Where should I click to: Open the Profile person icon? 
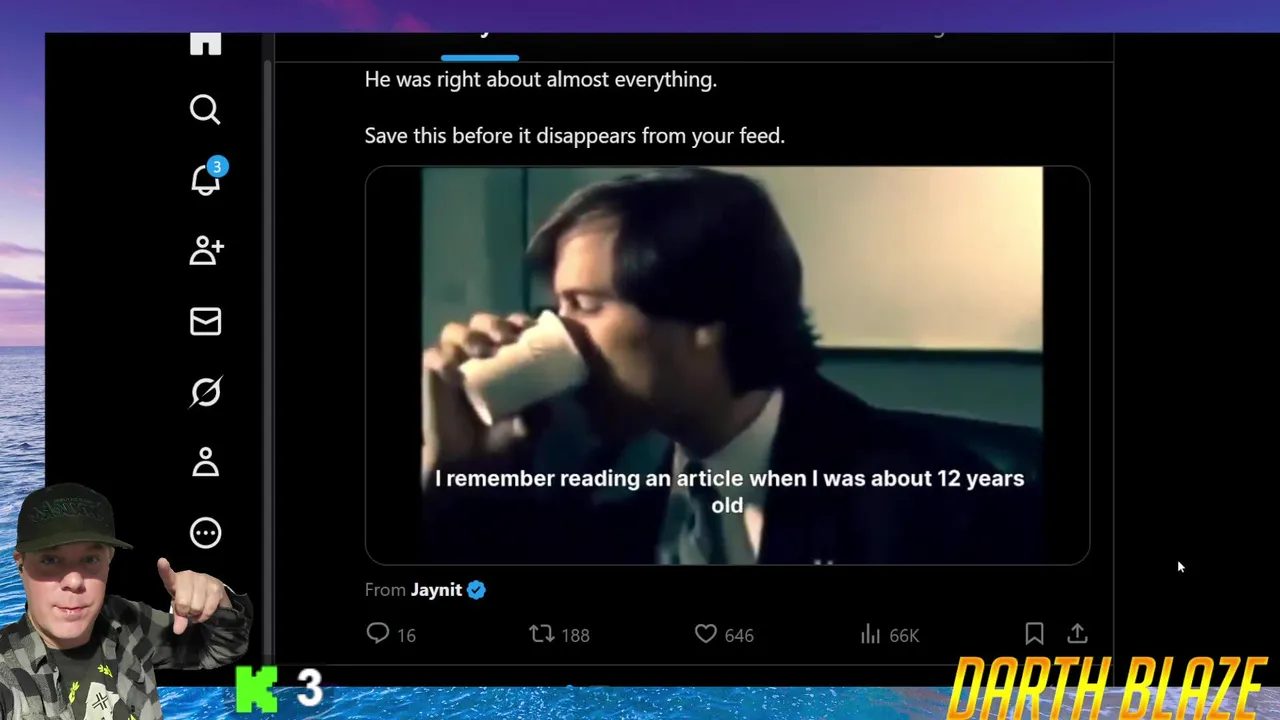click(x=205, y=462)
